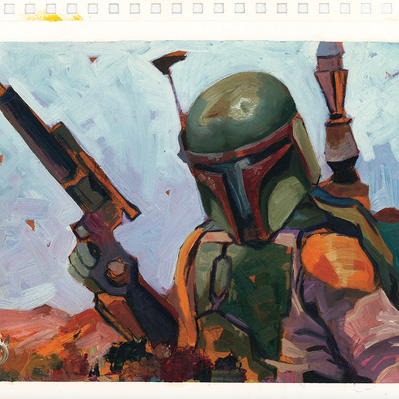
Task: Click the first perforation hole at top-left
Action: click(x=9, y=8)
